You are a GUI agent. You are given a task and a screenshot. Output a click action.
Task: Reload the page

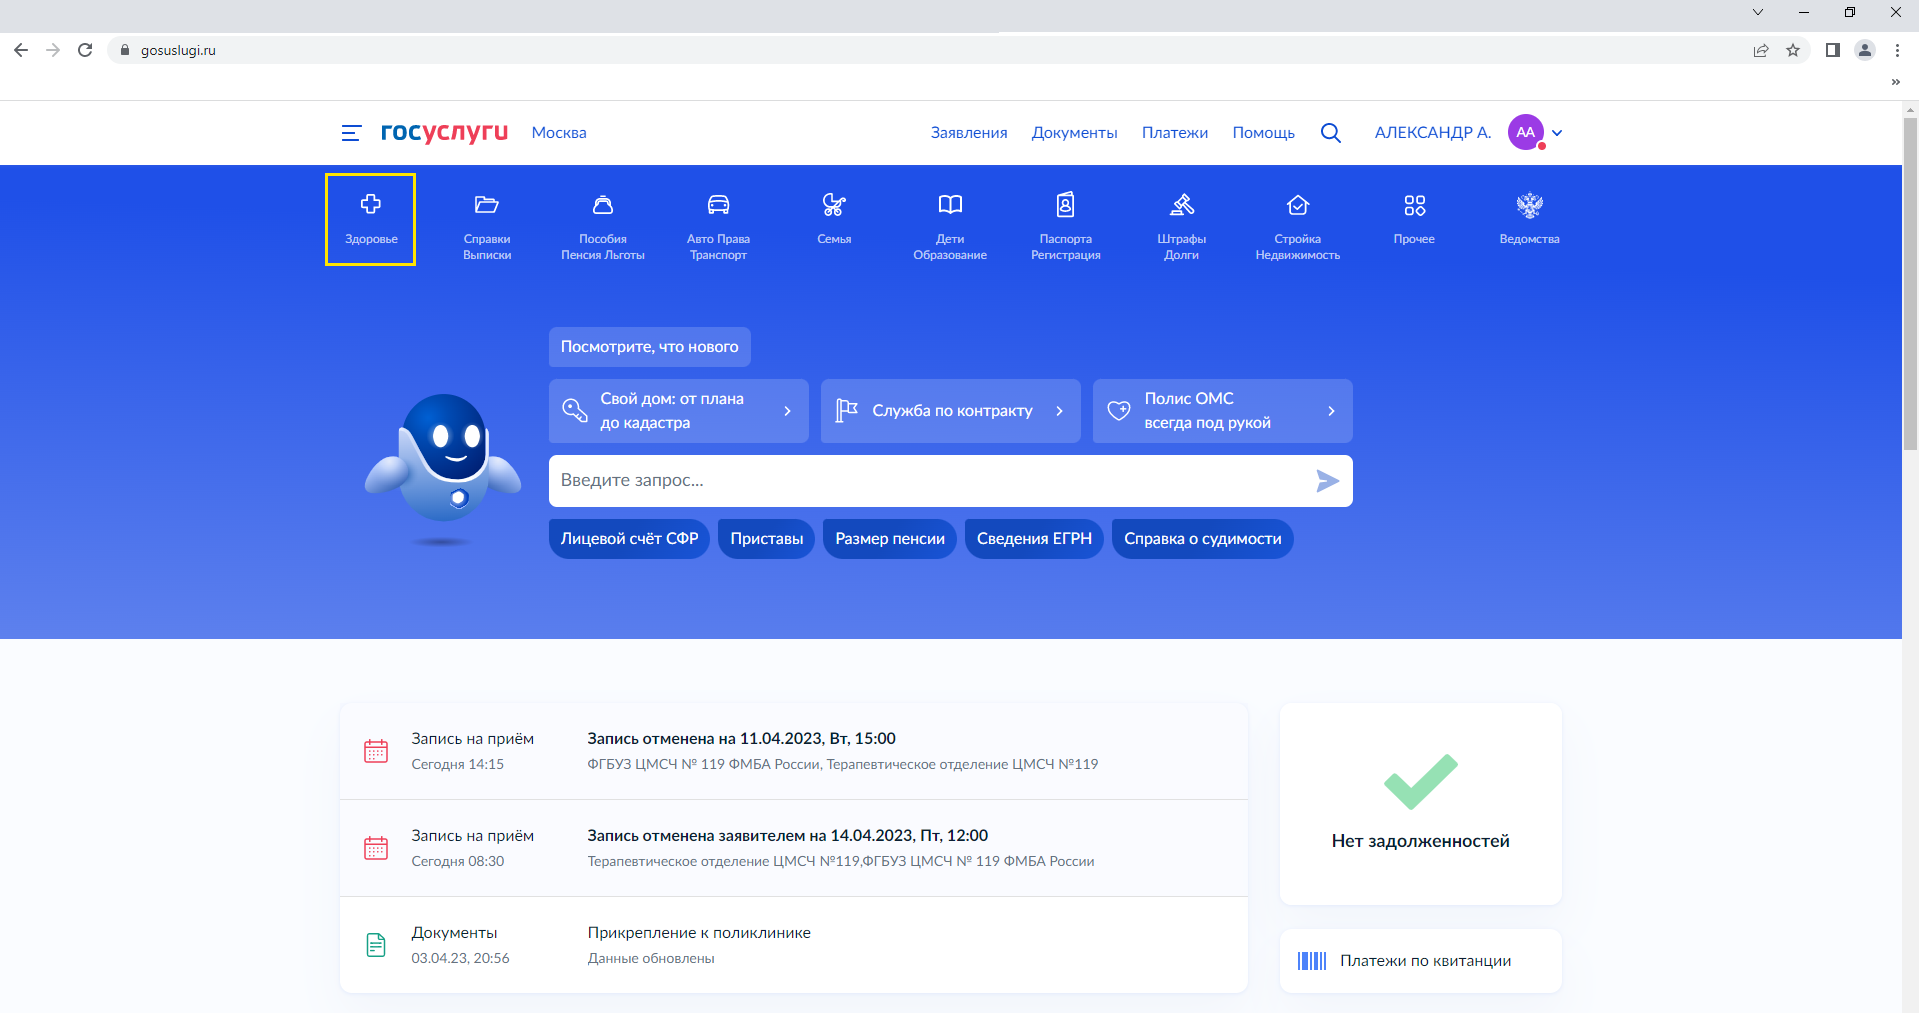pyautogui.click(x=85, y=50)
